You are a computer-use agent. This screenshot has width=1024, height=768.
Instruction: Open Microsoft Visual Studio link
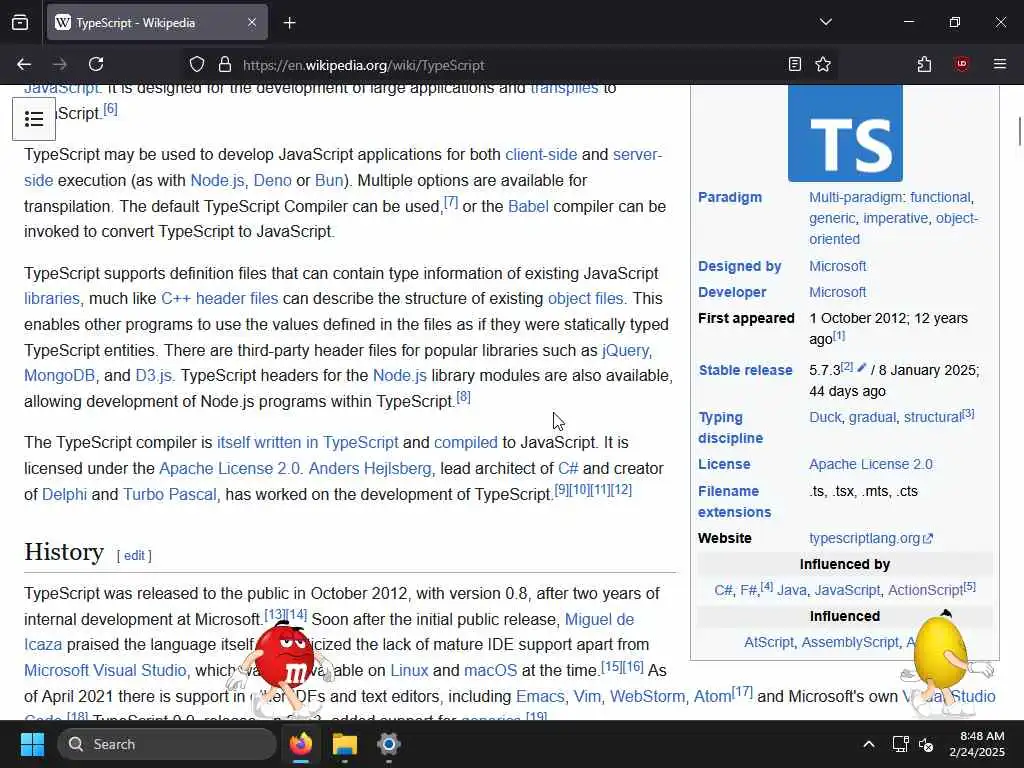(105, 671)
